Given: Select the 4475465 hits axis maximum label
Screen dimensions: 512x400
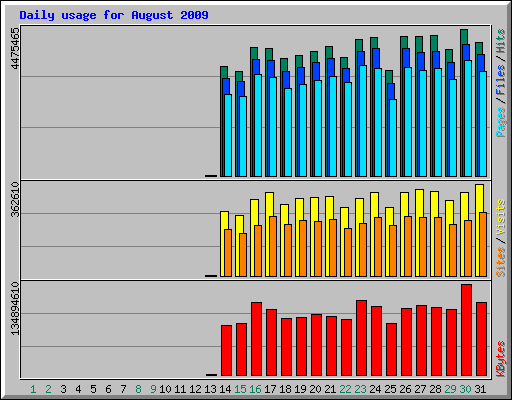Looking at the screenshot, I should coord(15,49).
